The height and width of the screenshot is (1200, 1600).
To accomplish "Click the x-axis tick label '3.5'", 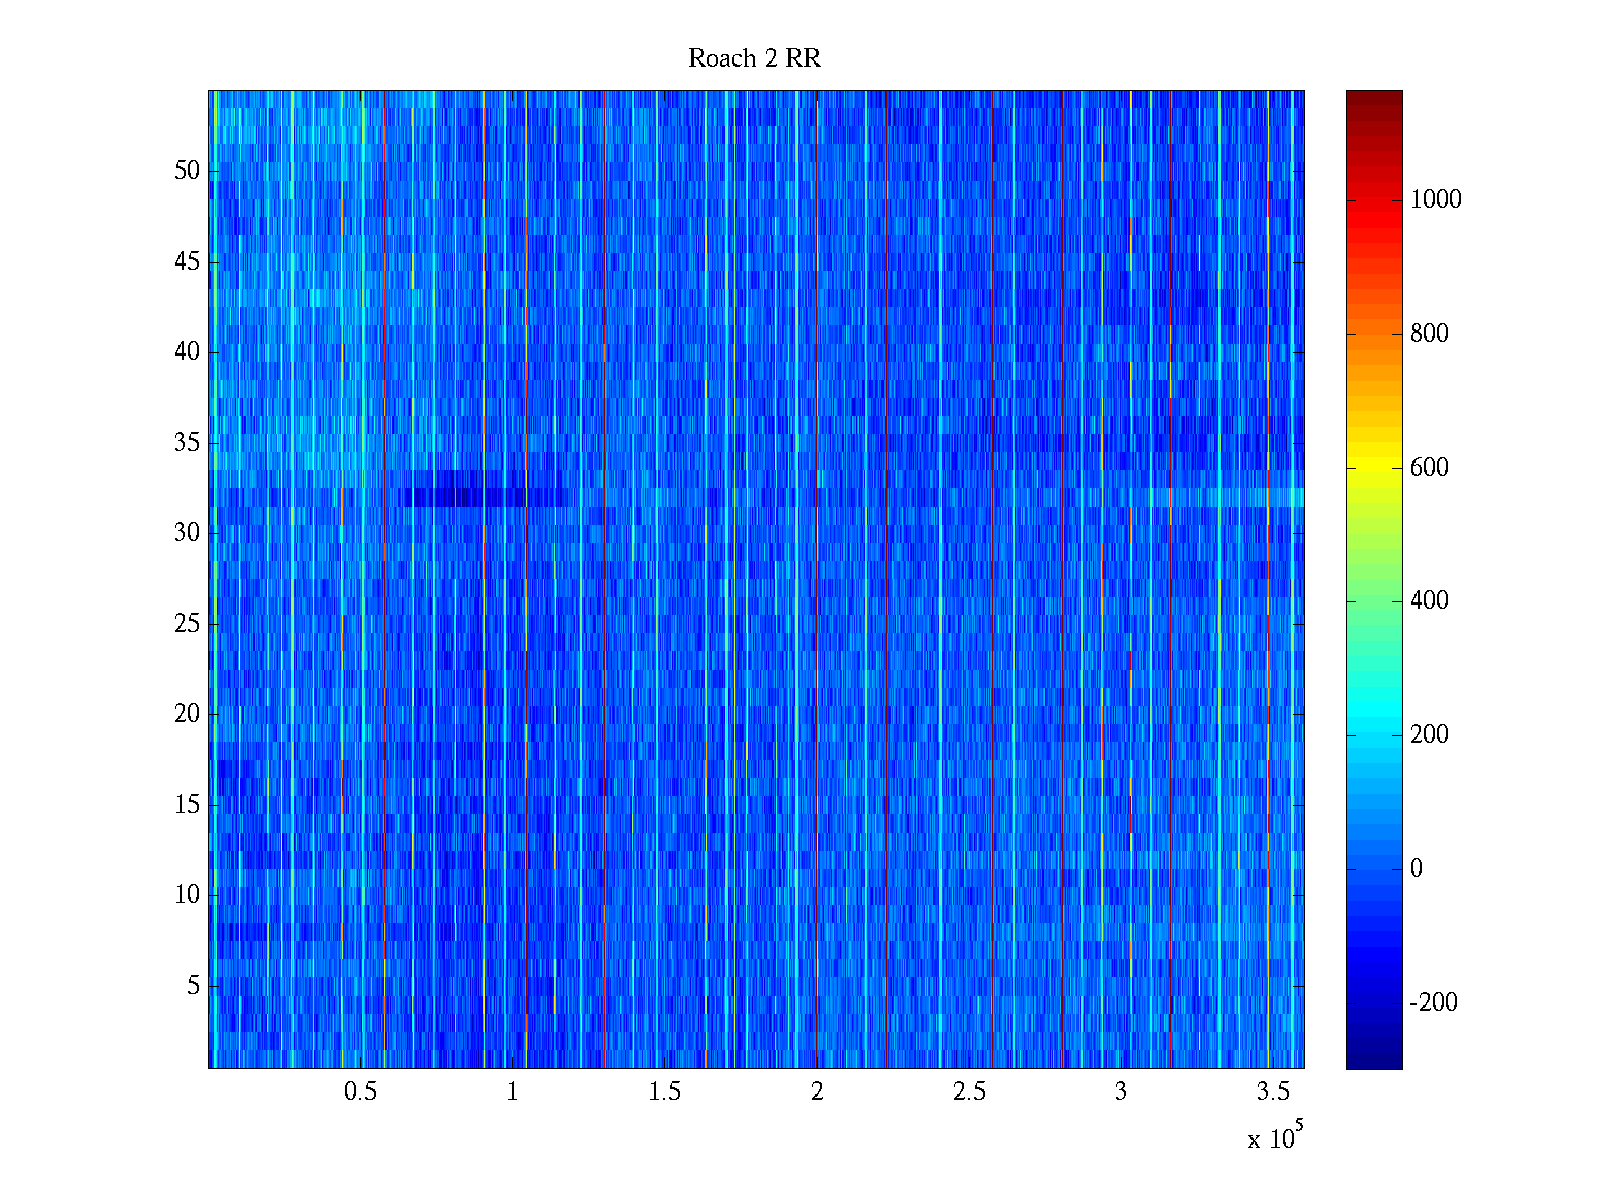I will pyautogui.click(x=1273, y=1092).
